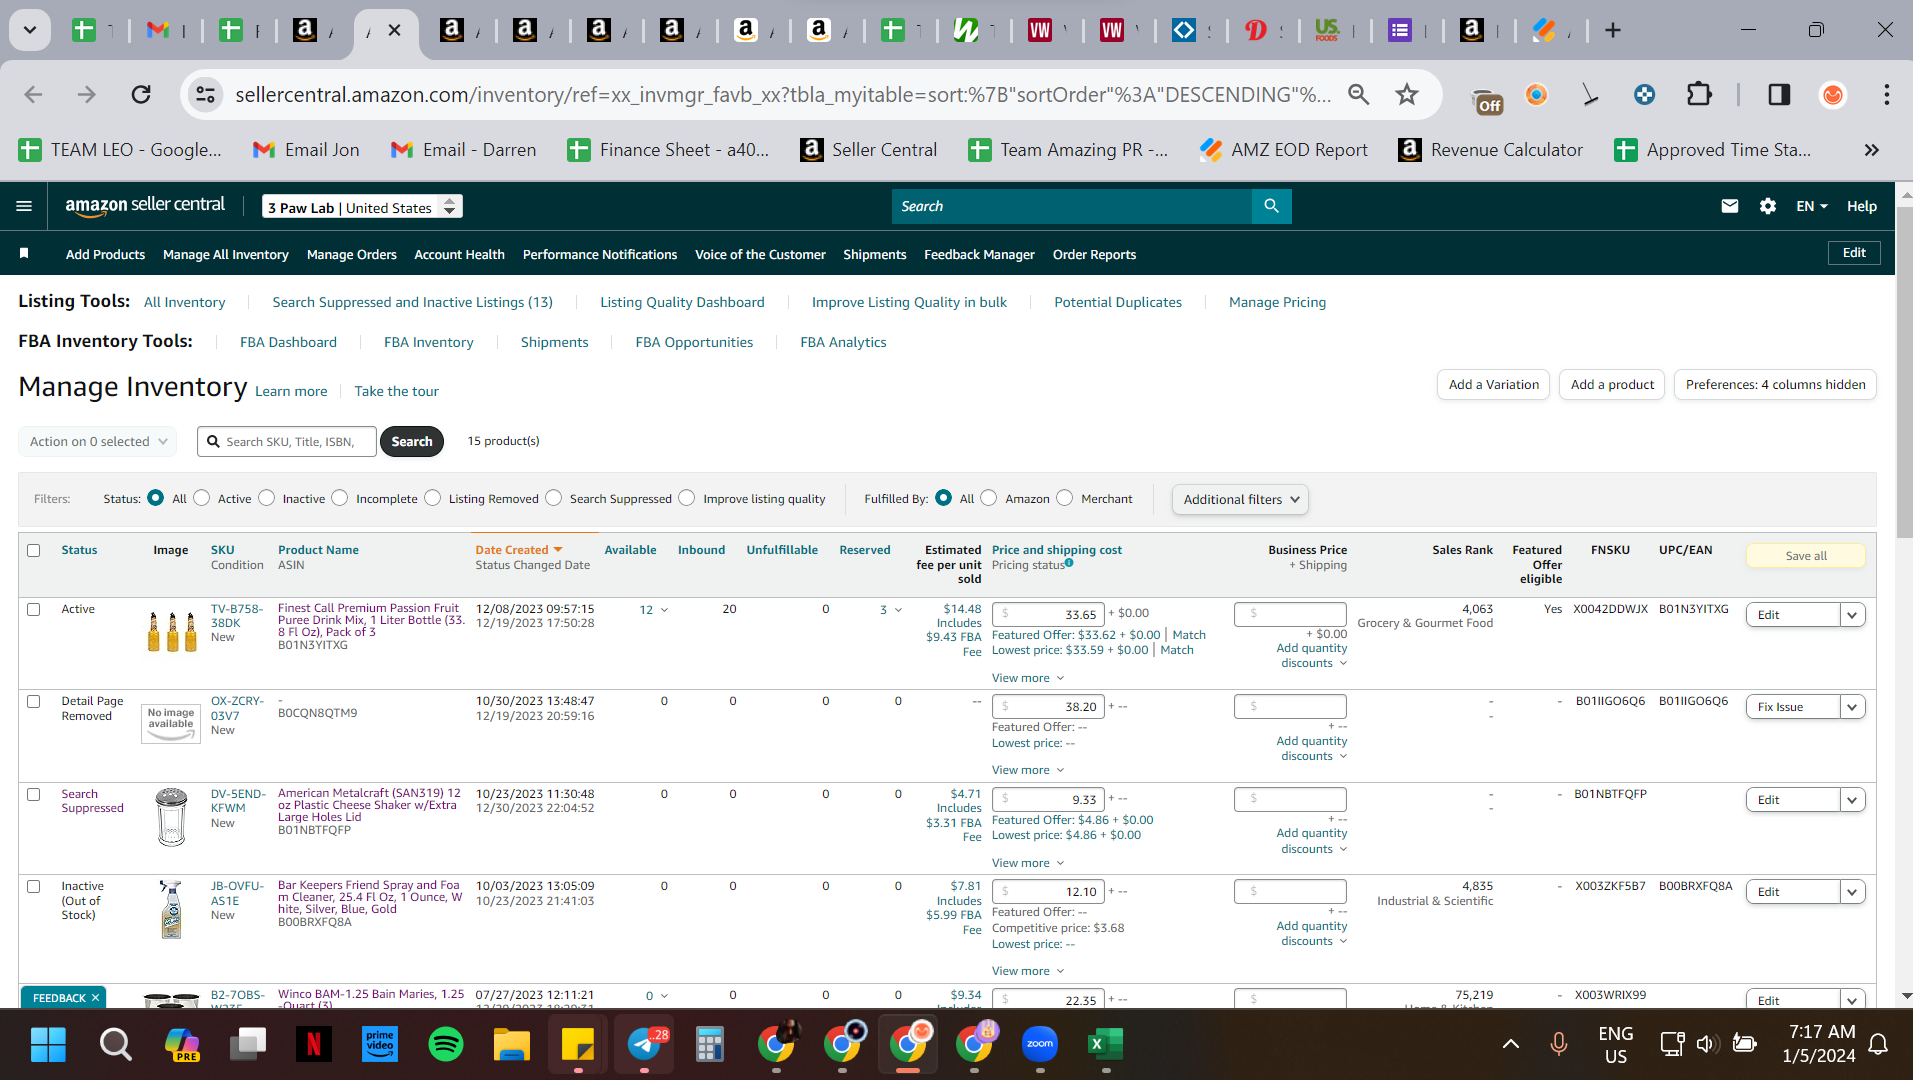Viewport: 1913px width, 1080px height.
Task: Open Chrome's three-dot menu
Action: [x=1886, y=94]
